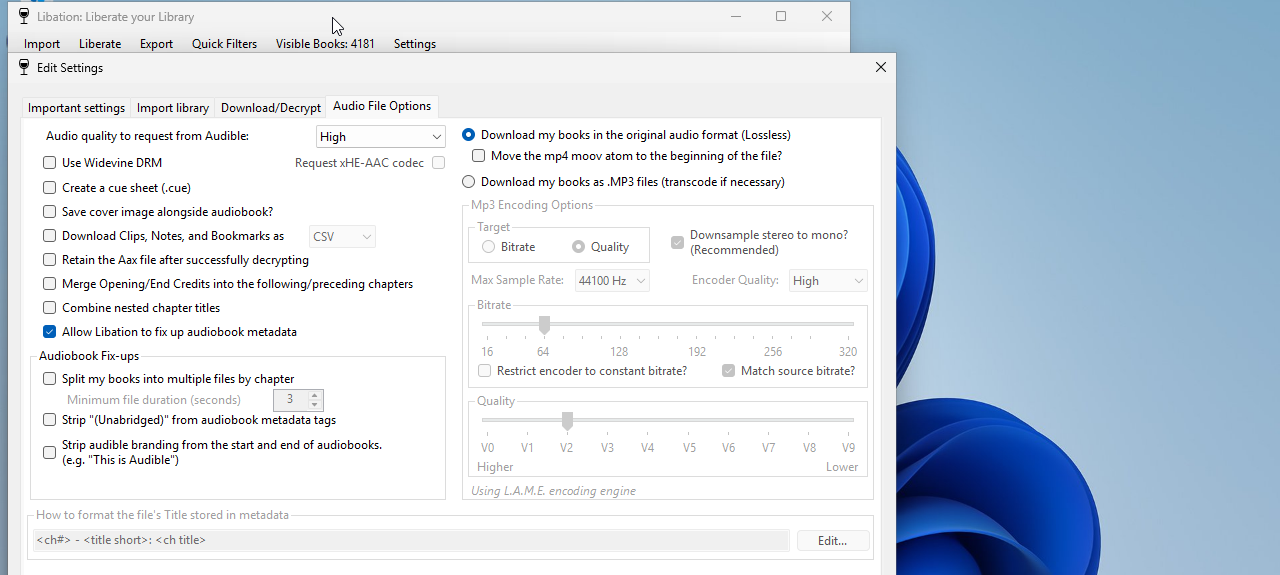Select Download my books as .MP3 files

[x=468, y=182]
